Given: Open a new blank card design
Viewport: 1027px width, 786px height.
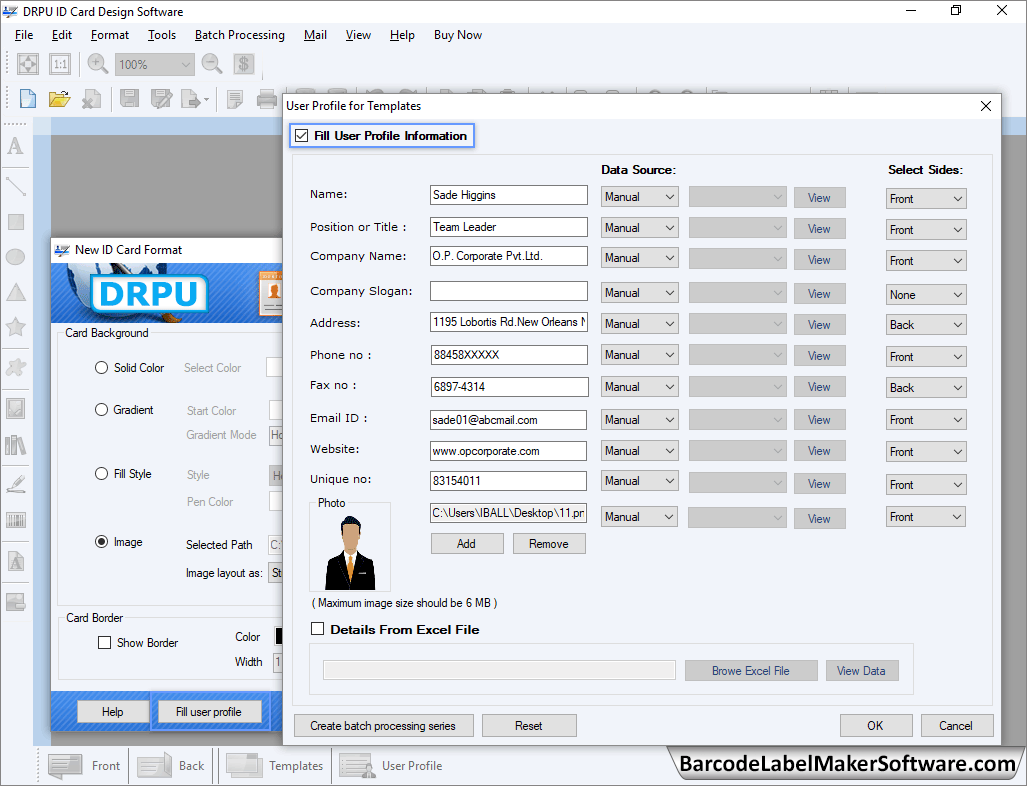Looking at the screenshot, I should (x=28, y=98).
